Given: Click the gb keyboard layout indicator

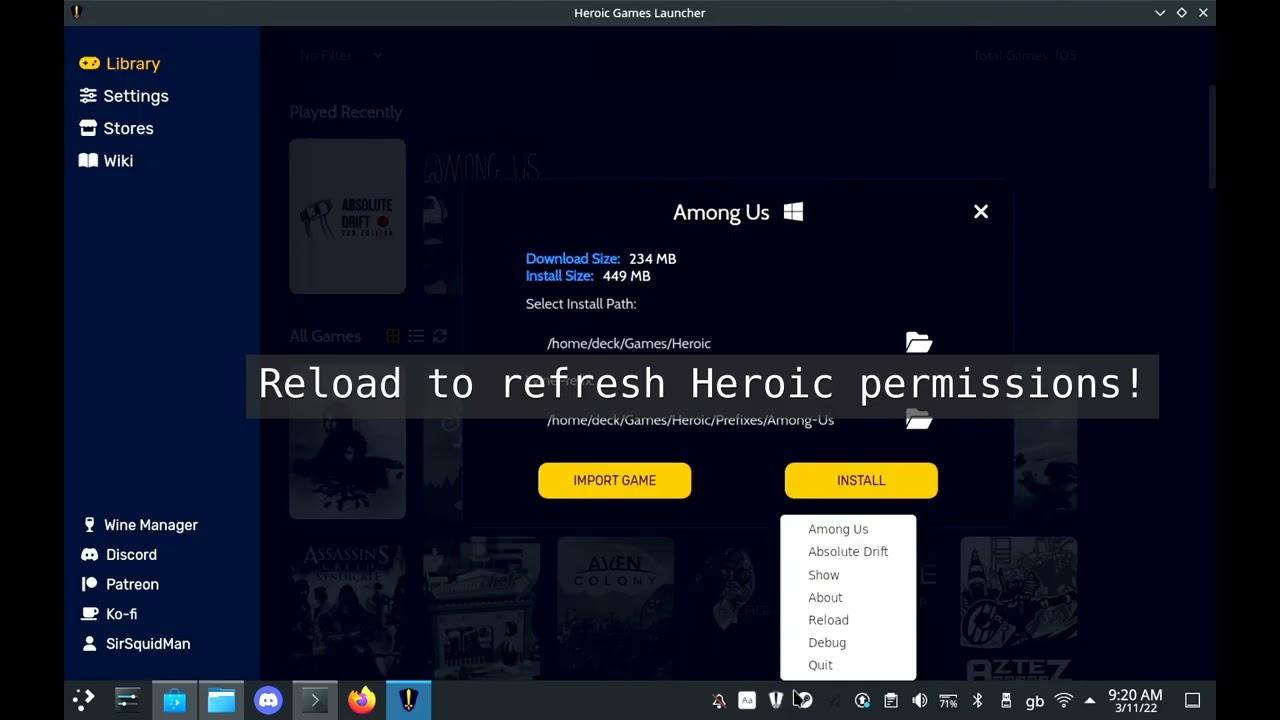Looking at the screenshot, I should [1035, 701].
